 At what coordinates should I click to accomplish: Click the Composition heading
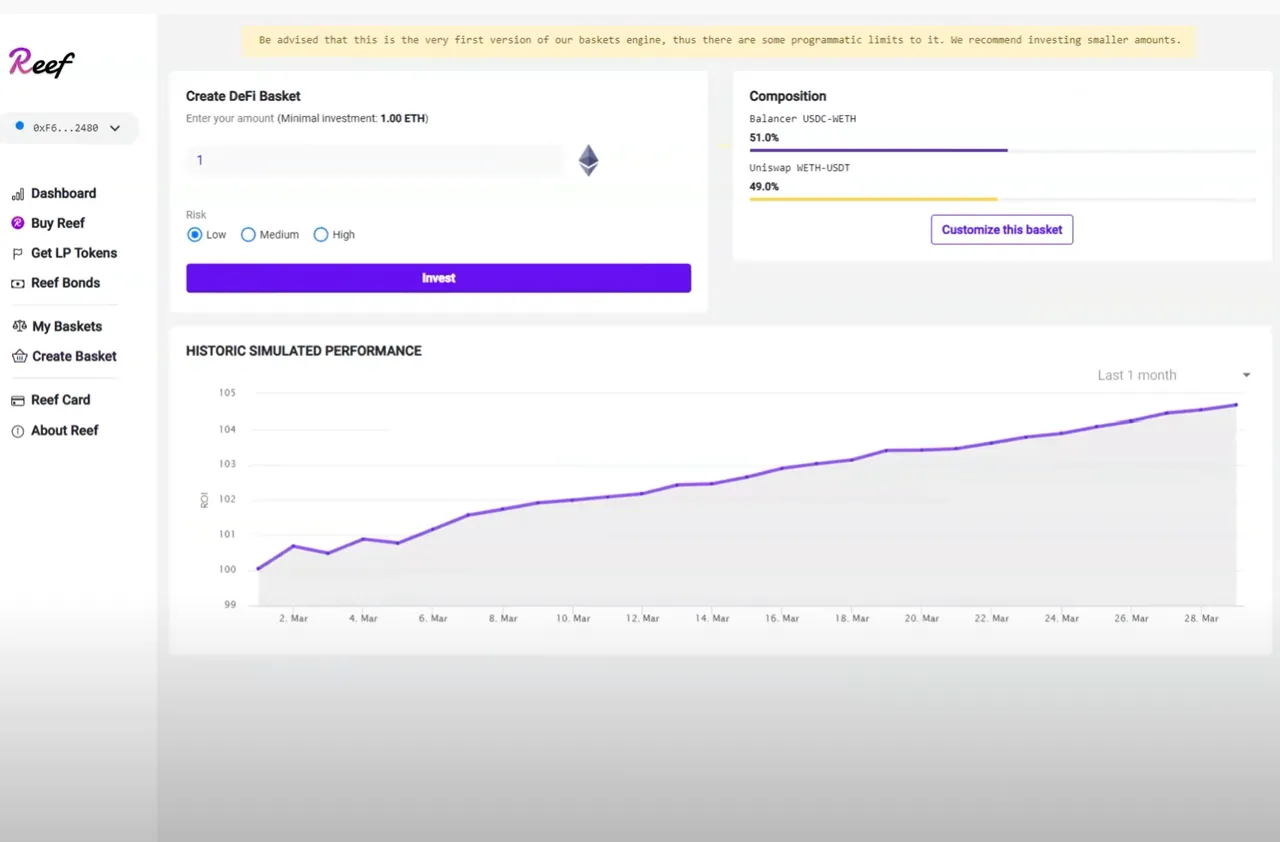[x=788, y=96]
